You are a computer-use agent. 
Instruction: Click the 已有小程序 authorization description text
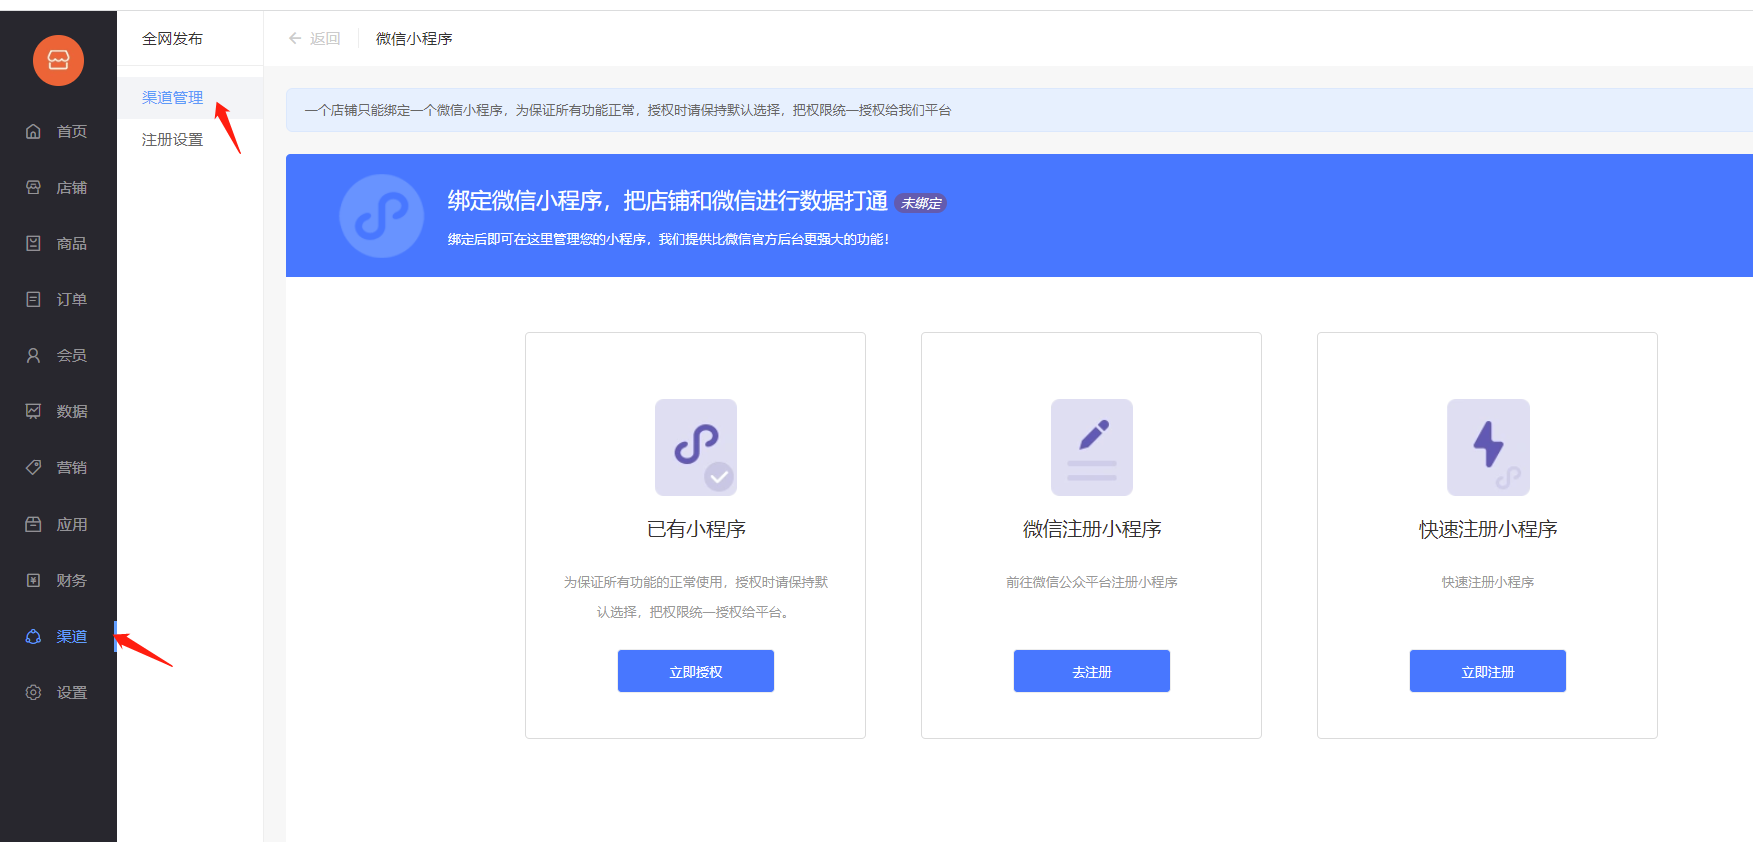coord(696,597)
